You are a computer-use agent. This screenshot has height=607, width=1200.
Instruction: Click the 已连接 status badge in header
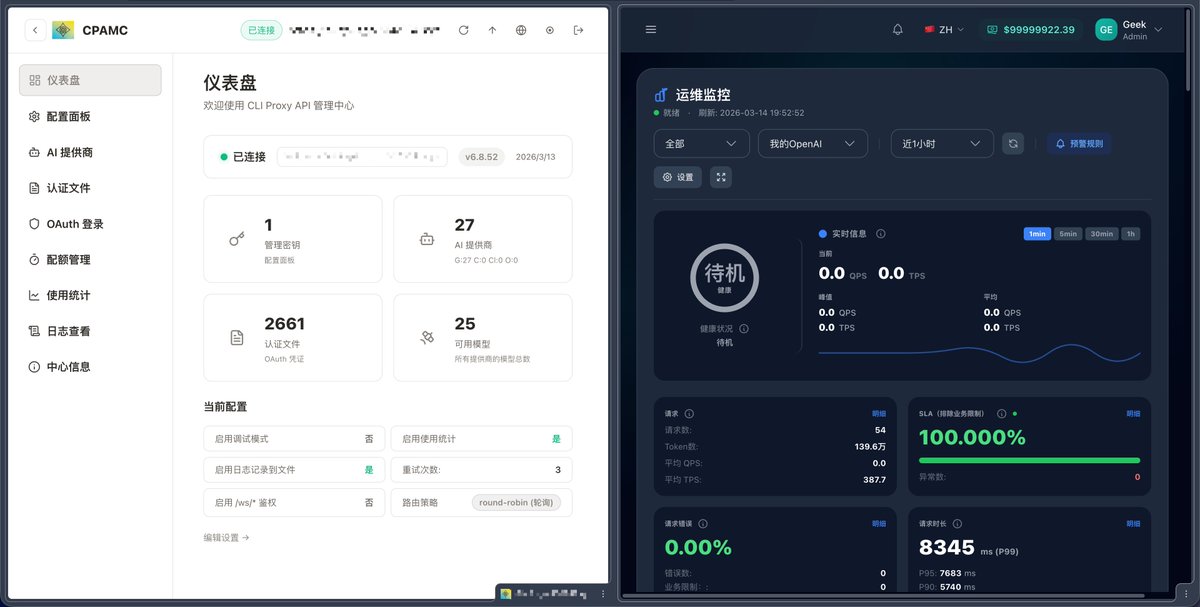point(261,30)
